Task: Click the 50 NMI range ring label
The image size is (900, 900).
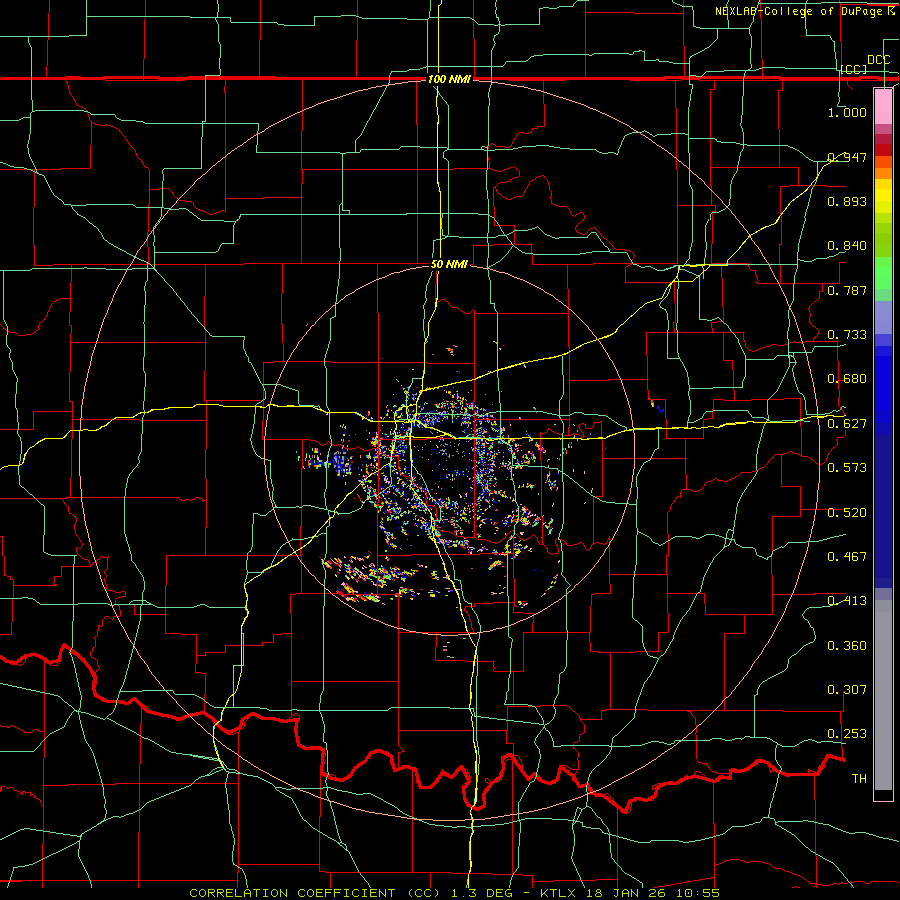Action: [x=449, y=264]
